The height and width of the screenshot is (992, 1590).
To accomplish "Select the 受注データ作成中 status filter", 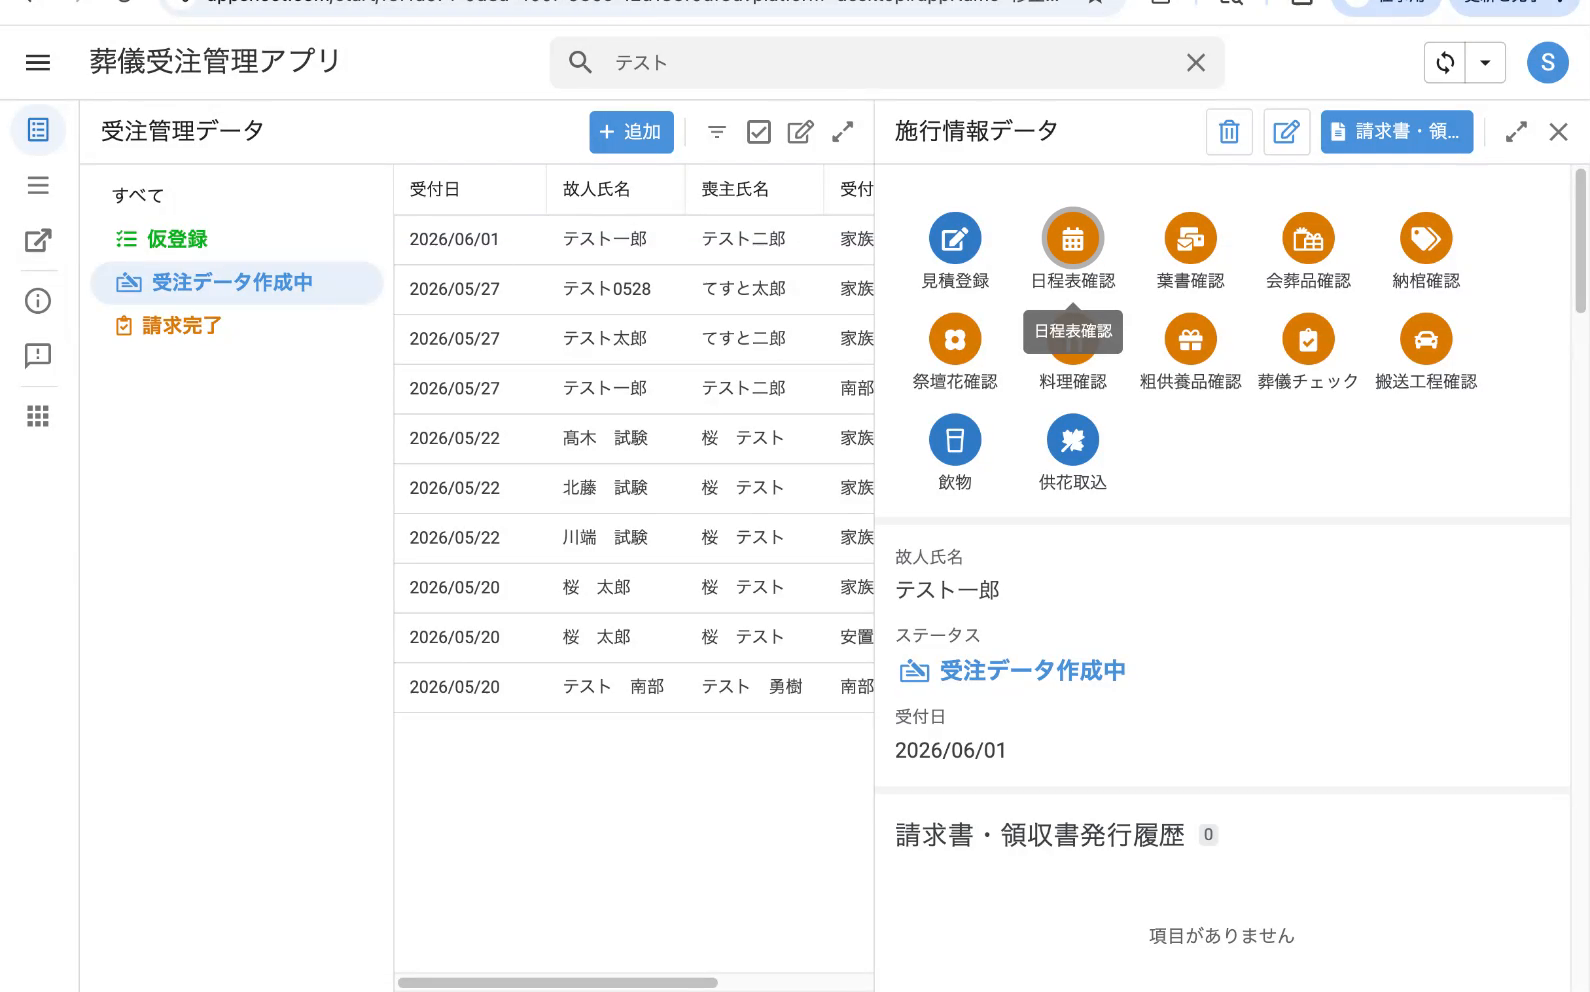I will 237,283.
